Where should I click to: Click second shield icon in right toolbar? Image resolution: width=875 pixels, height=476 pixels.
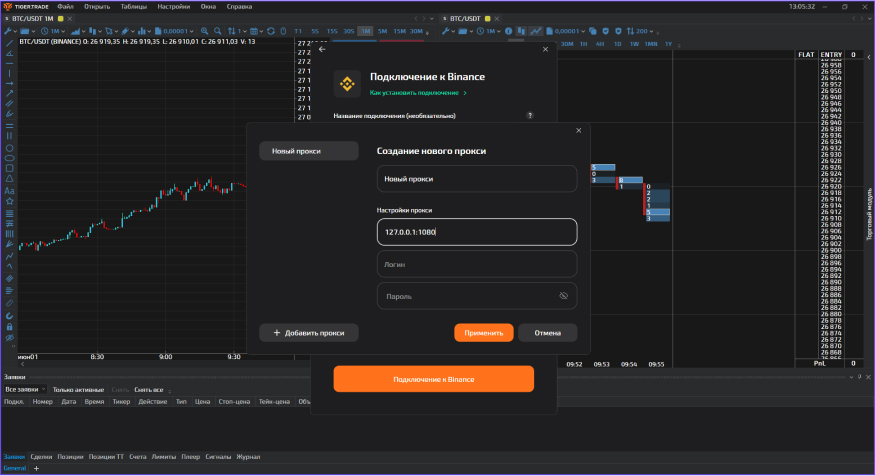pyautogui.click(x=618, y=31)
